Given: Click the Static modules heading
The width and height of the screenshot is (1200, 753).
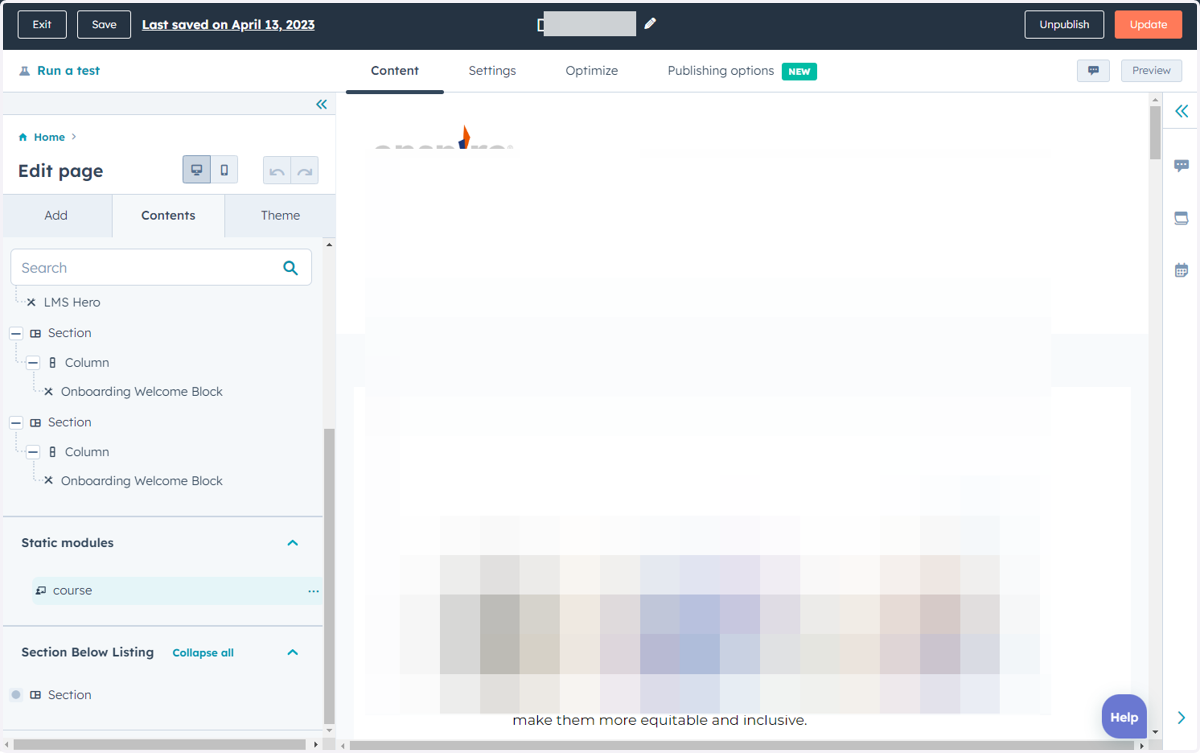Looking at the screenshot, I should [67, 543].
